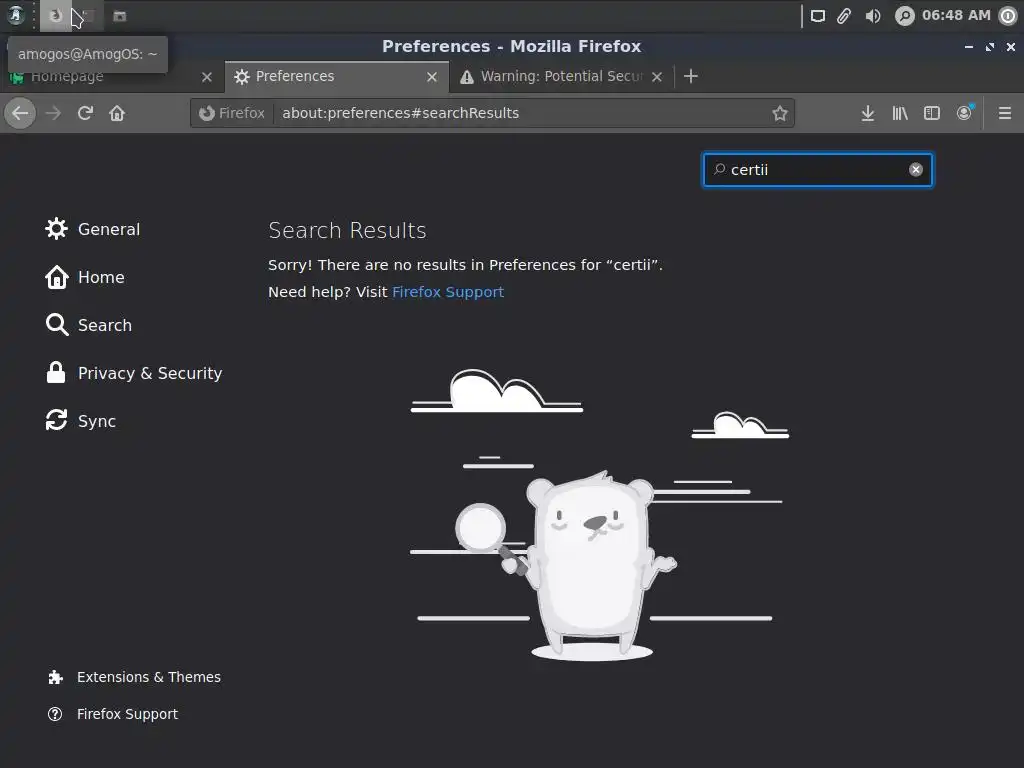Click the no results message text
The image size is (1024, 768).
(x=466, y=265)
